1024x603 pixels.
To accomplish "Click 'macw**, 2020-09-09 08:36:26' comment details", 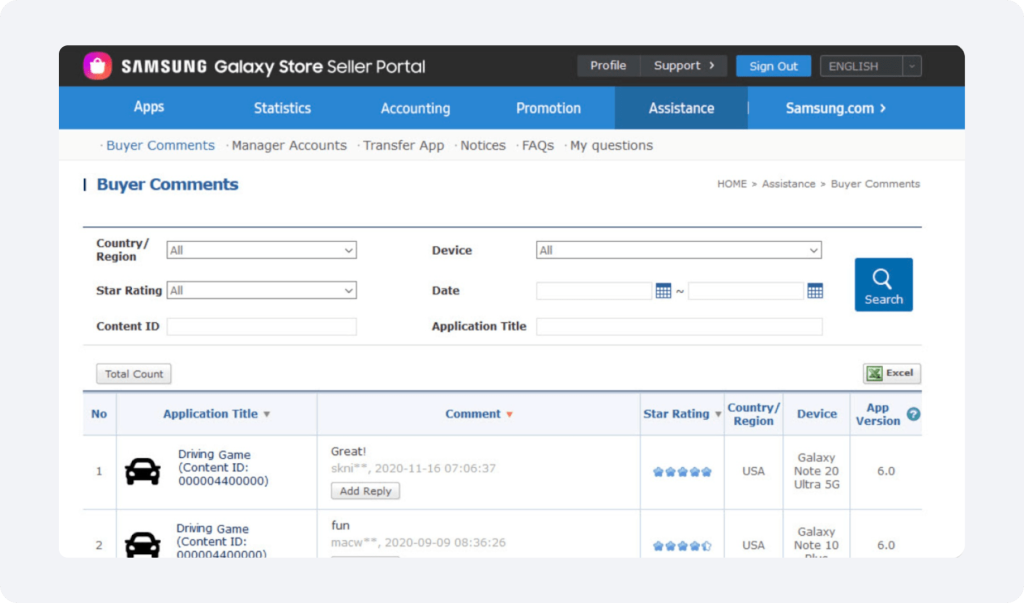I will [418, 542].
